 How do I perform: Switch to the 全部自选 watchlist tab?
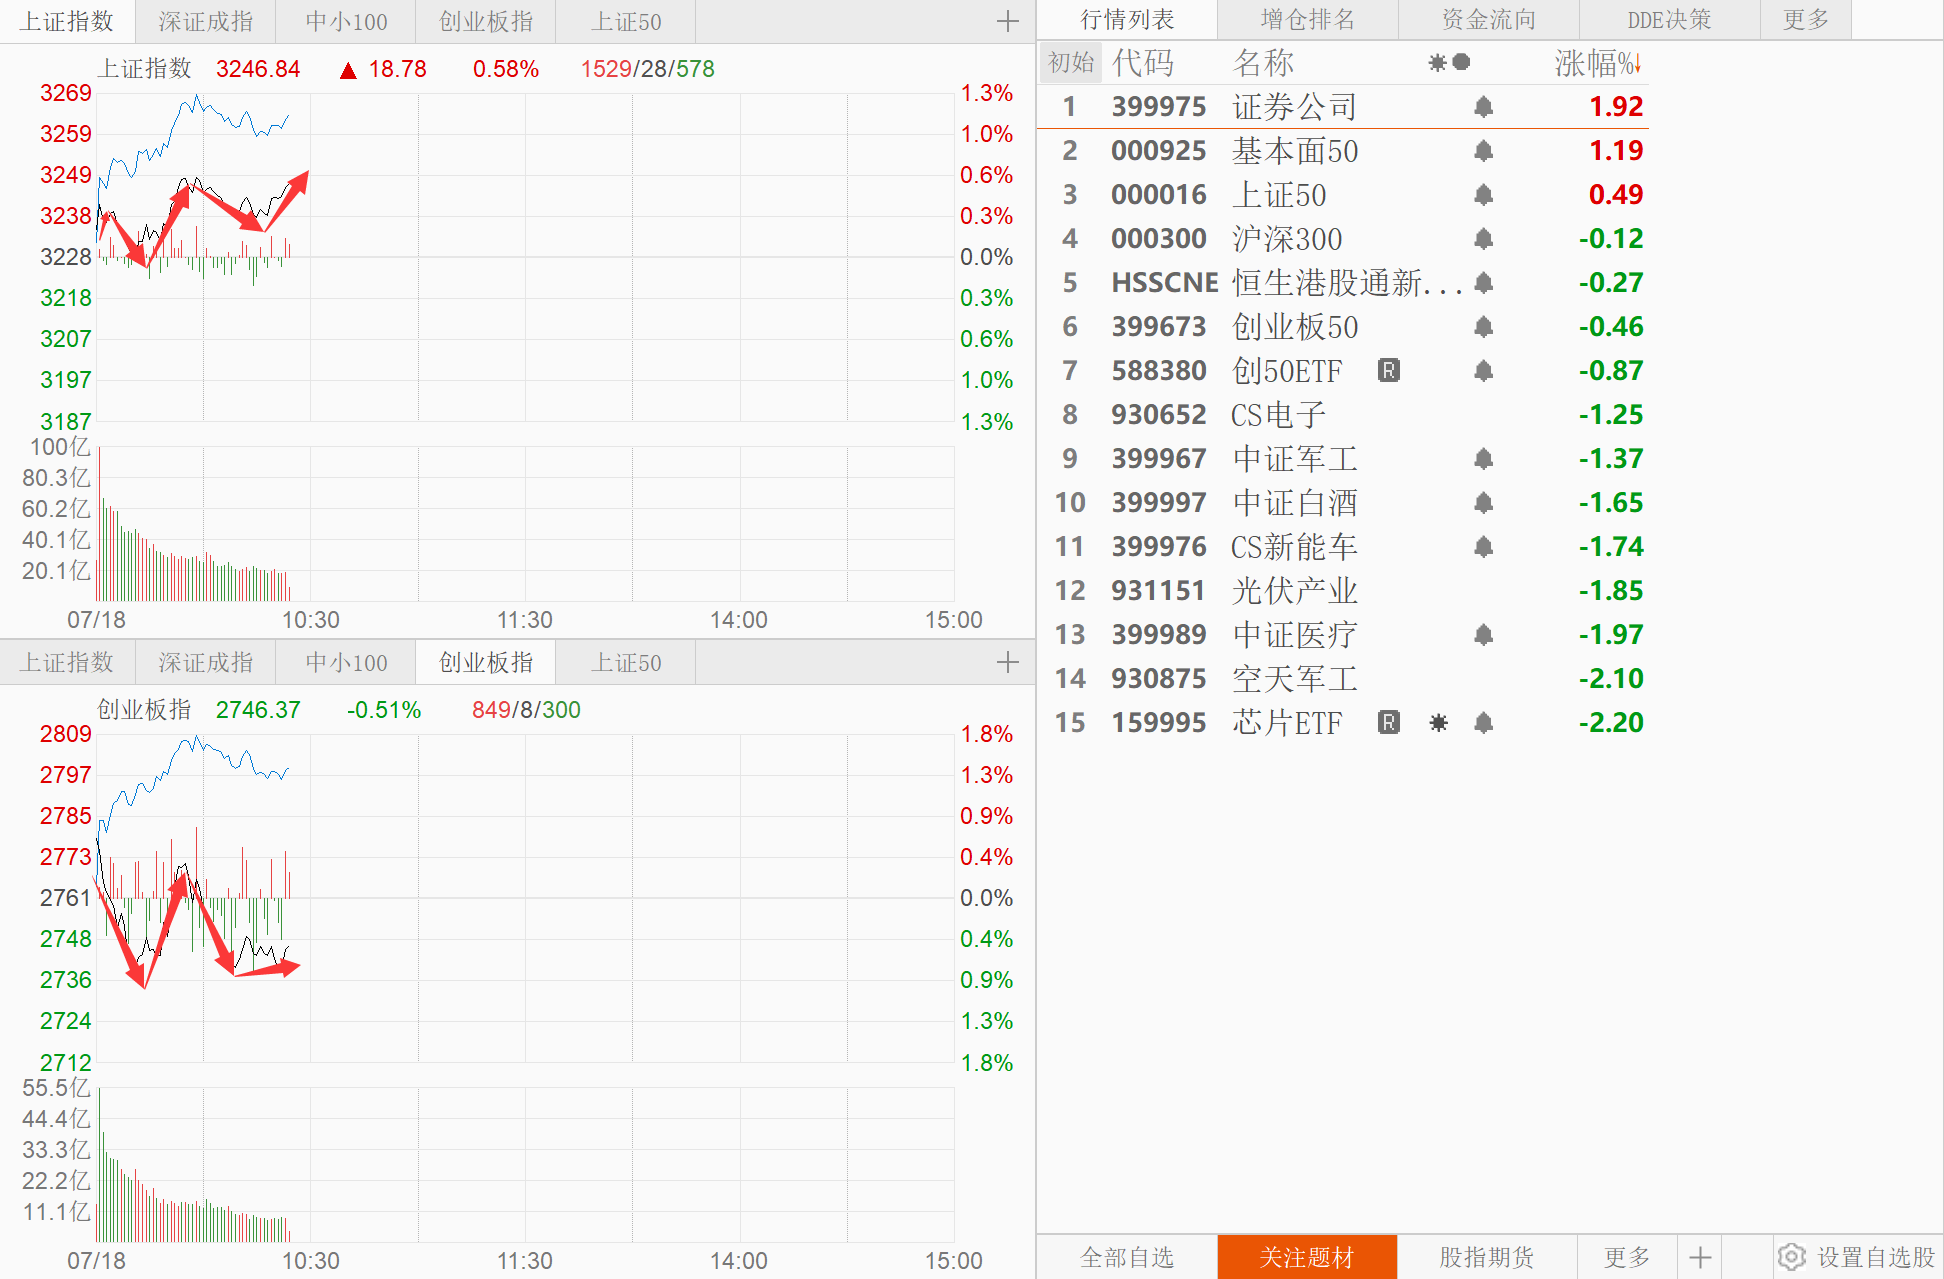coord(1127,1257)
